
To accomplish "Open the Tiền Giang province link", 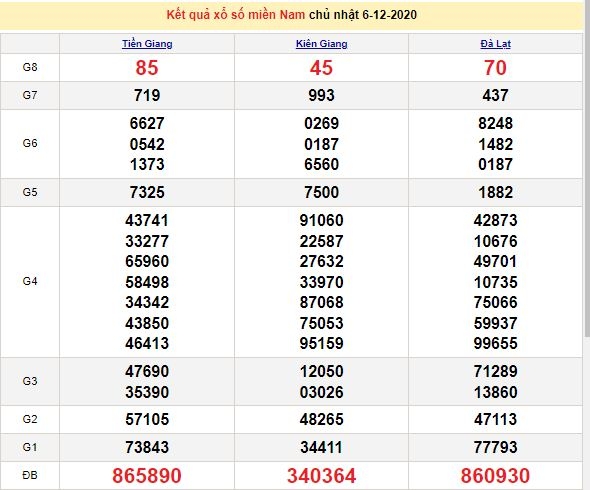I will (x=147, y=44).
